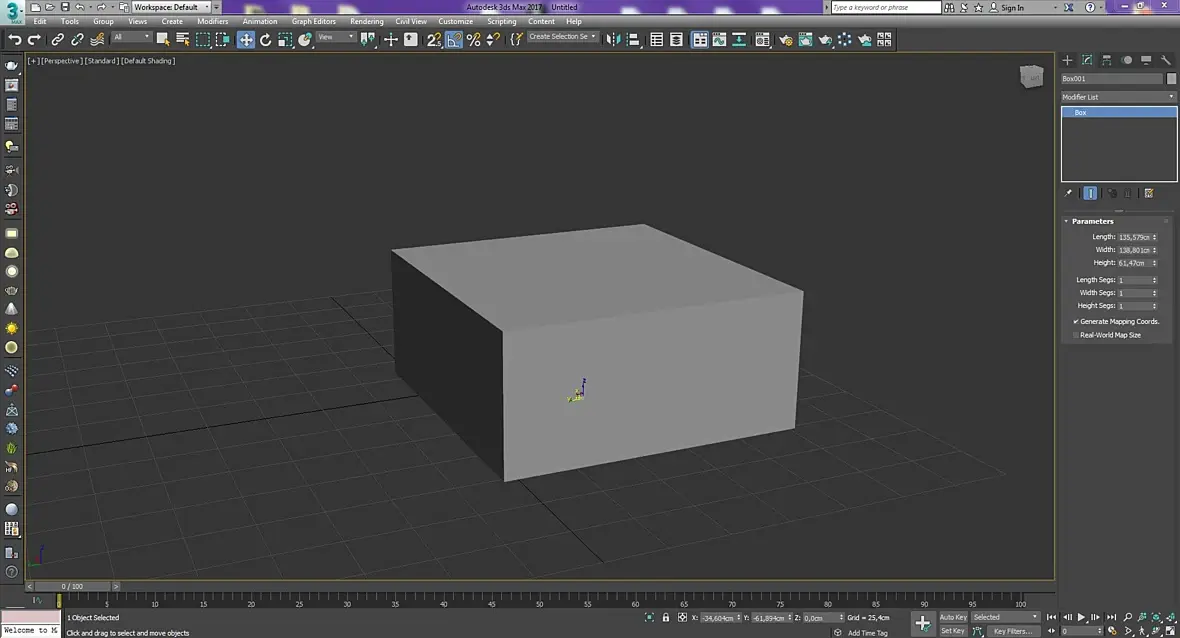Open the Modifiers menu

pos(212,21)
